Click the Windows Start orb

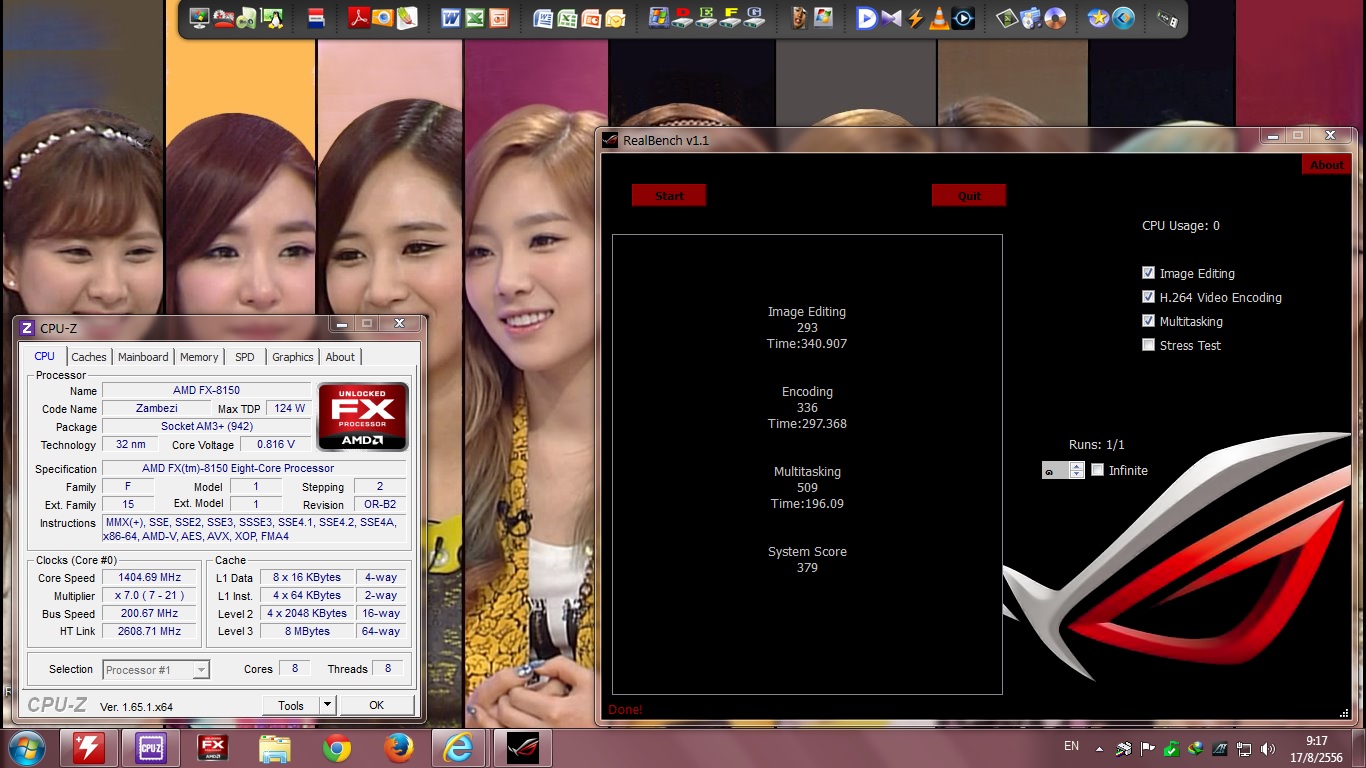tap(27, 748)
